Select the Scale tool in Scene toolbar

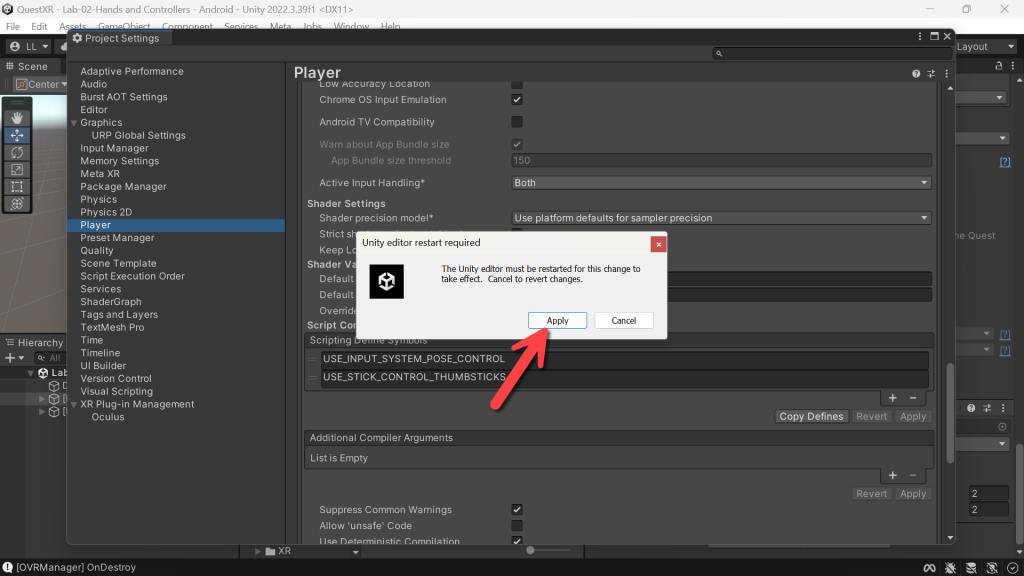(x=17, y=169)
